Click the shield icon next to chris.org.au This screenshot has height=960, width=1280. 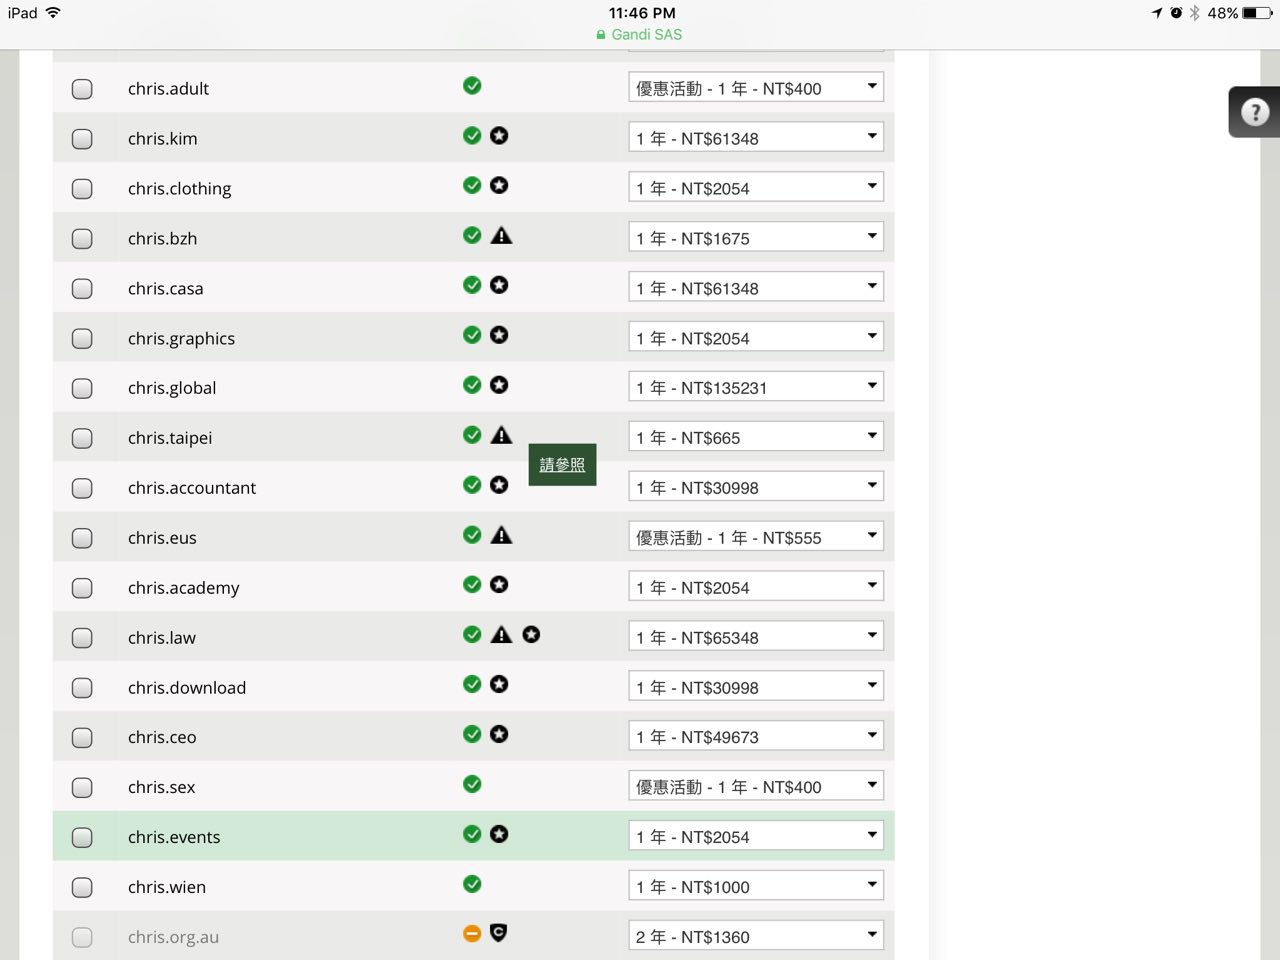[499, 933]
